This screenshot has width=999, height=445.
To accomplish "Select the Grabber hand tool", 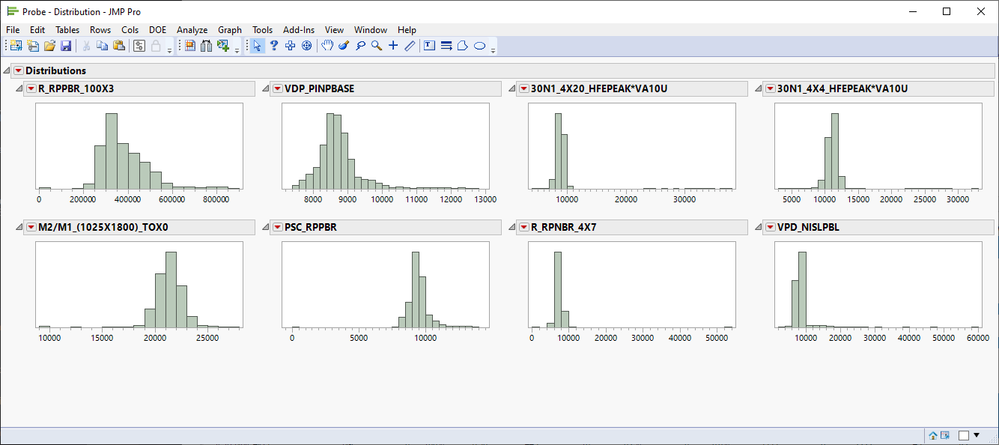I will [x=326, y=45].
